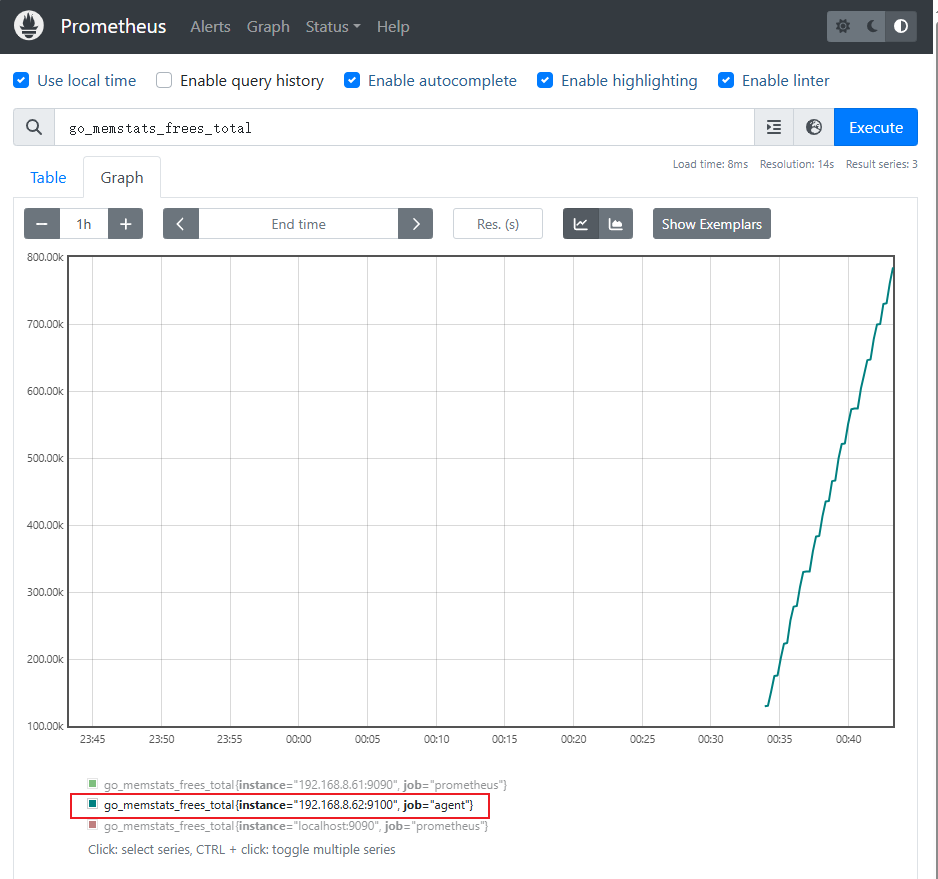This screenshot has width=938, height=879.
Task: Click the format expression icon
Action: click(x=774, y=127)
